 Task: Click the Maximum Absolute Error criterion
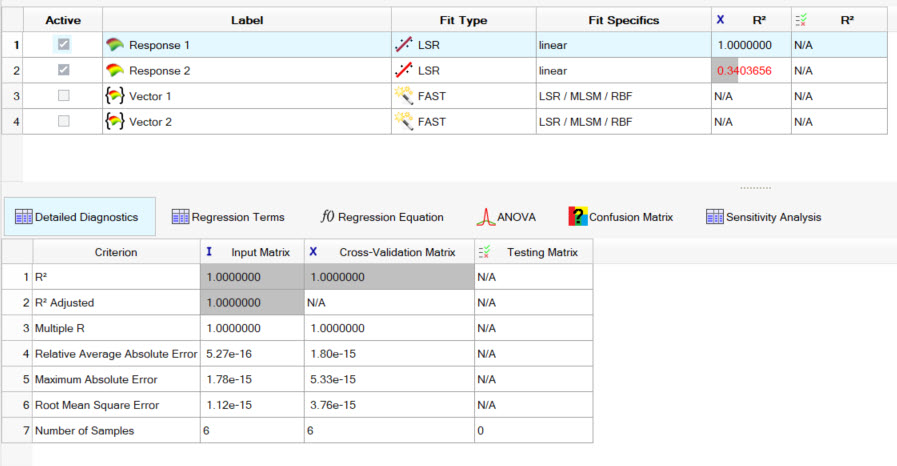(x=116, y=380)
